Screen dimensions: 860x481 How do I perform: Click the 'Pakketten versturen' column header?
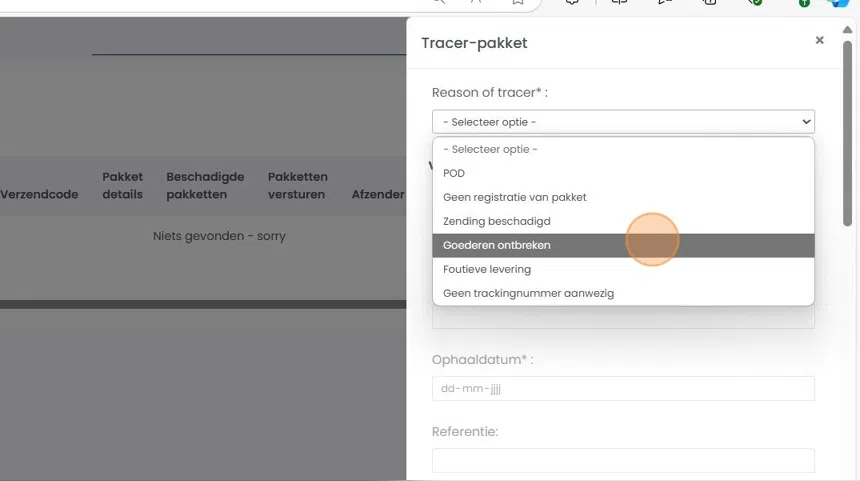pos(297,186)
